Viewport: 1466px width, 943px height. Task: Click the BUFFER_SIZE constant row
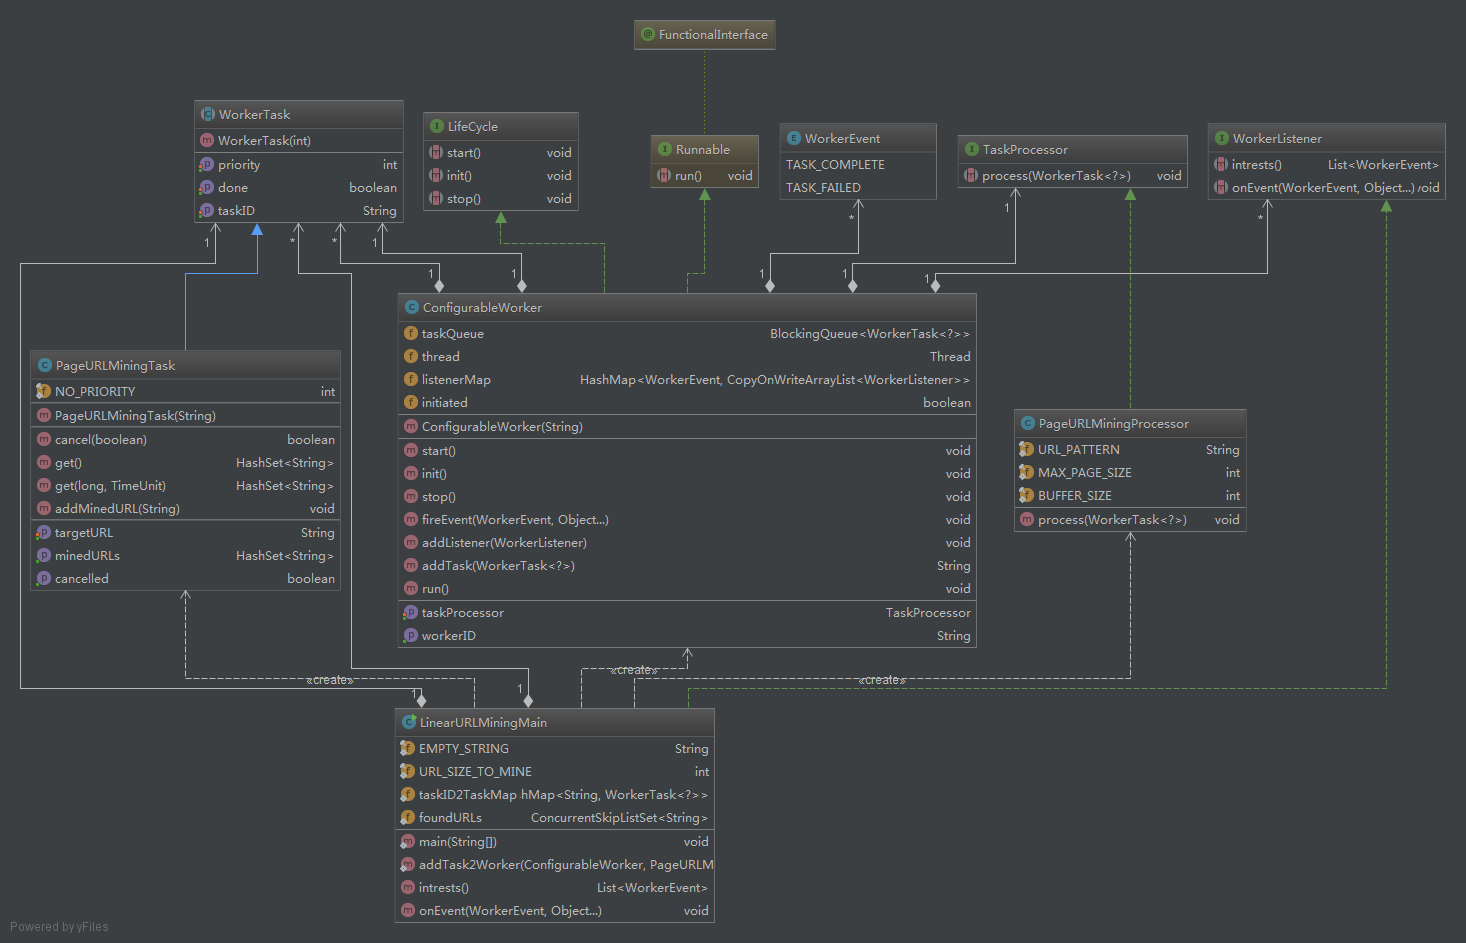coord(1130,495)
